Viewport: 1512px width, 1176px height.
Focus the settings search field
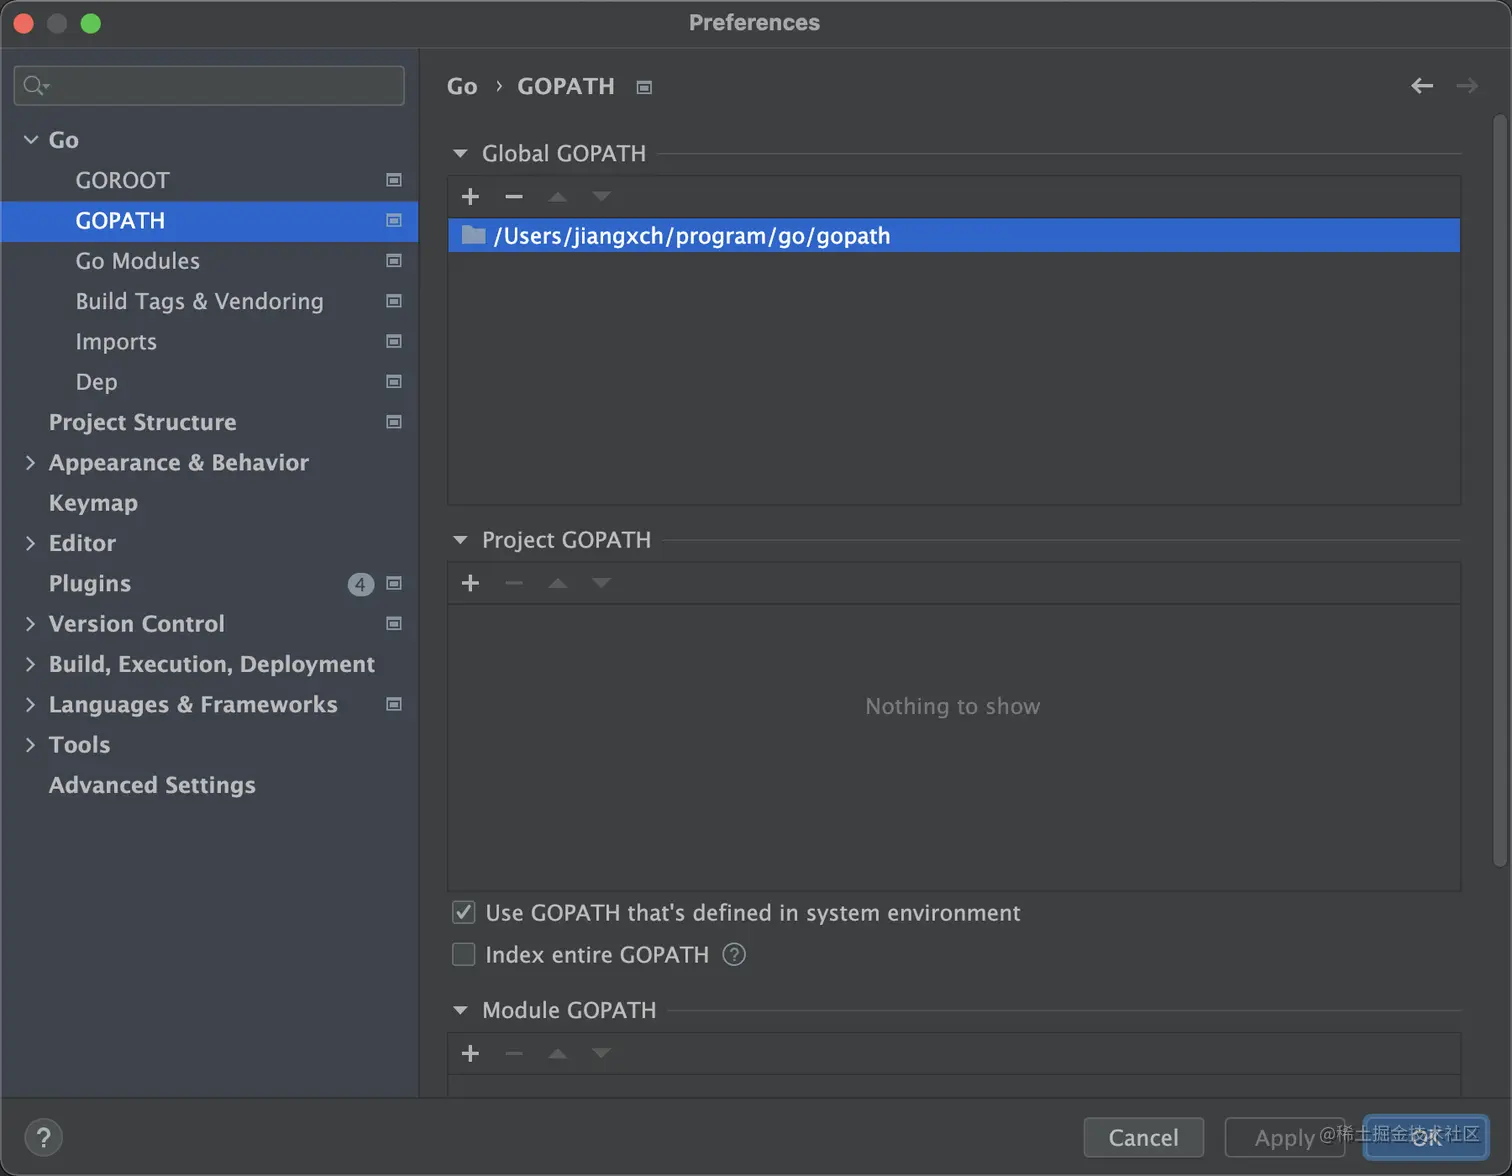(209, 86)
